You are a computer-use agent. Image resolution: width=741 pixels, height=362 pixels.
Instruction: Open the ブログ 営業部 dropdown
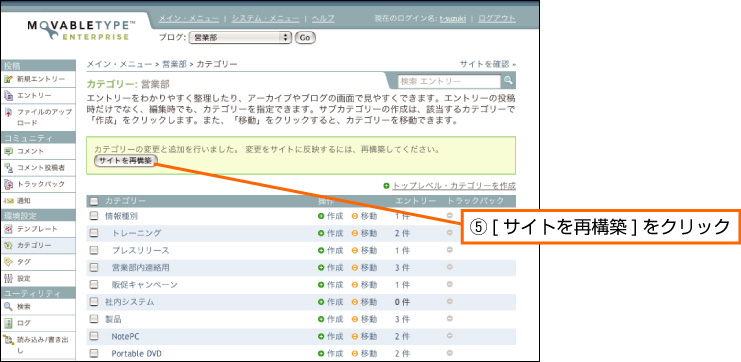point(241,38)
